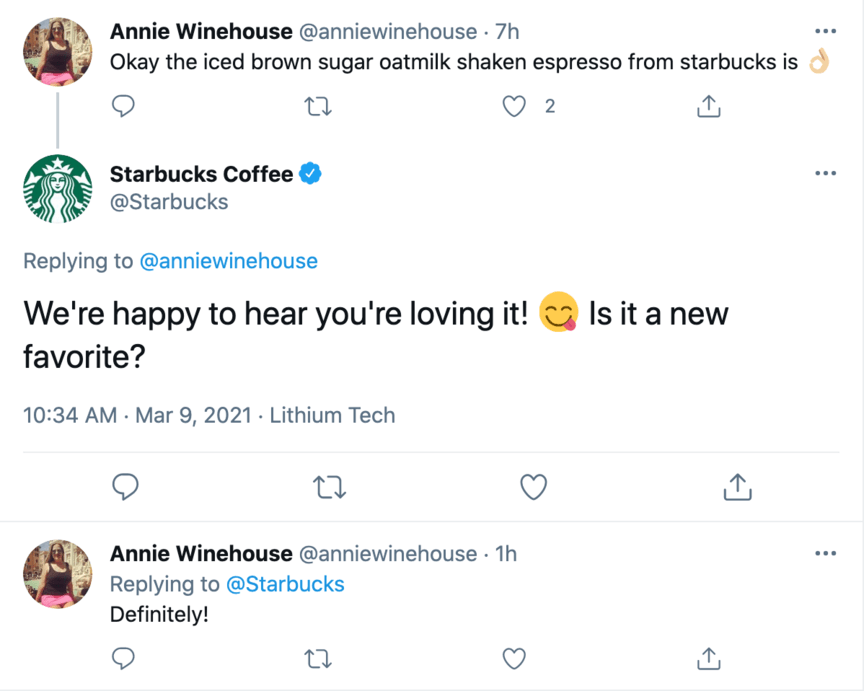Click the share icon on Starbucks' reply
Screen dimensions: 864x691
[737, 487]
